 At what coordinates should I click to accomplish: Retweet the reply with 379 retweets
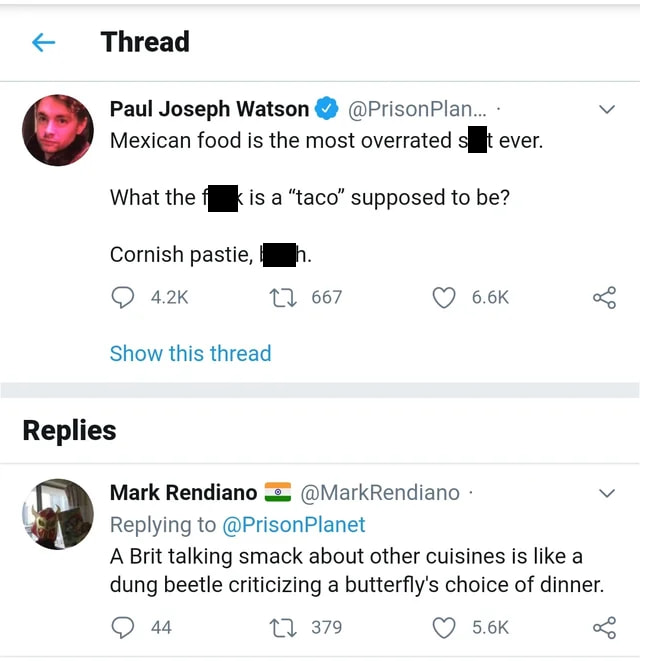pyautogui.click(x=283, y=627)
